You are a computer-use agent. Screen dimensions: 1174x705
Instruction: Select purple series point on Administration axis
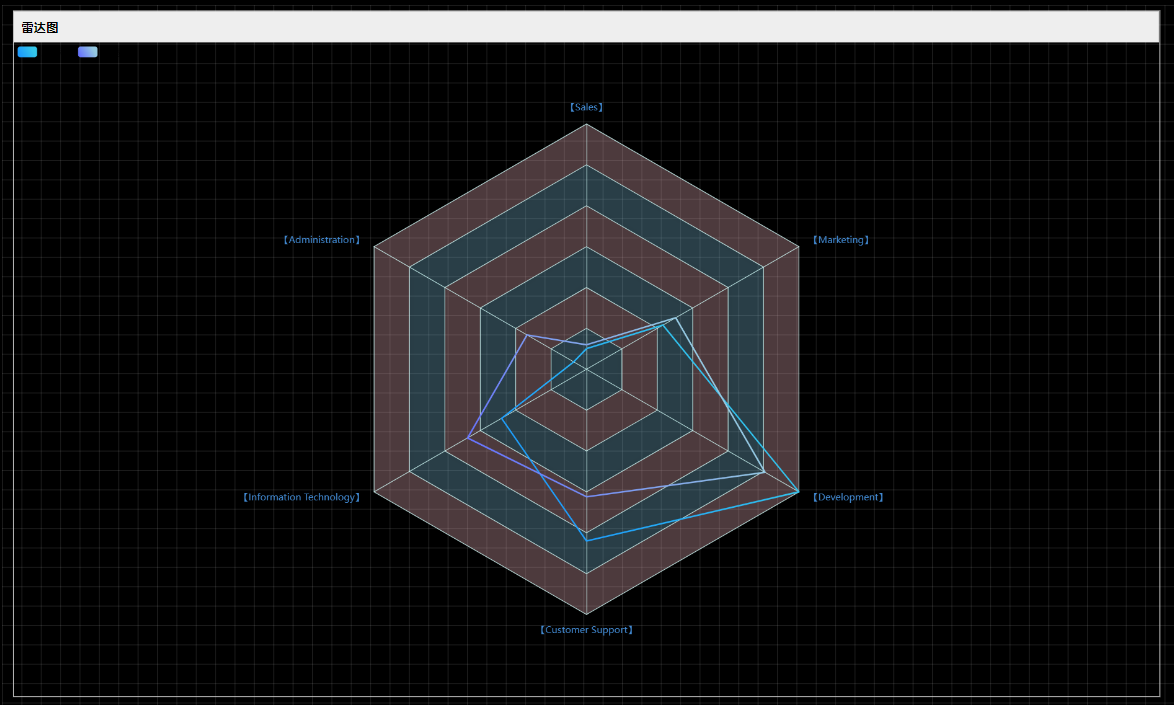[x=526, y=335]
